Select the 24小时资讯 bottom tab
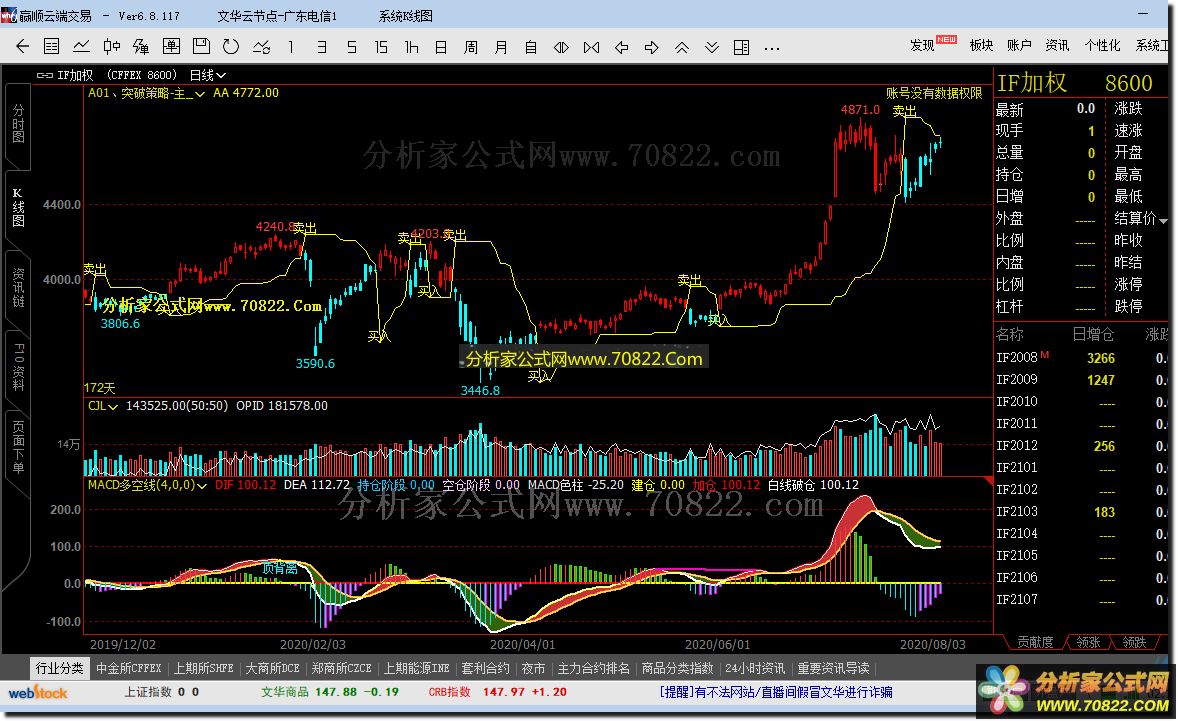 754,668
